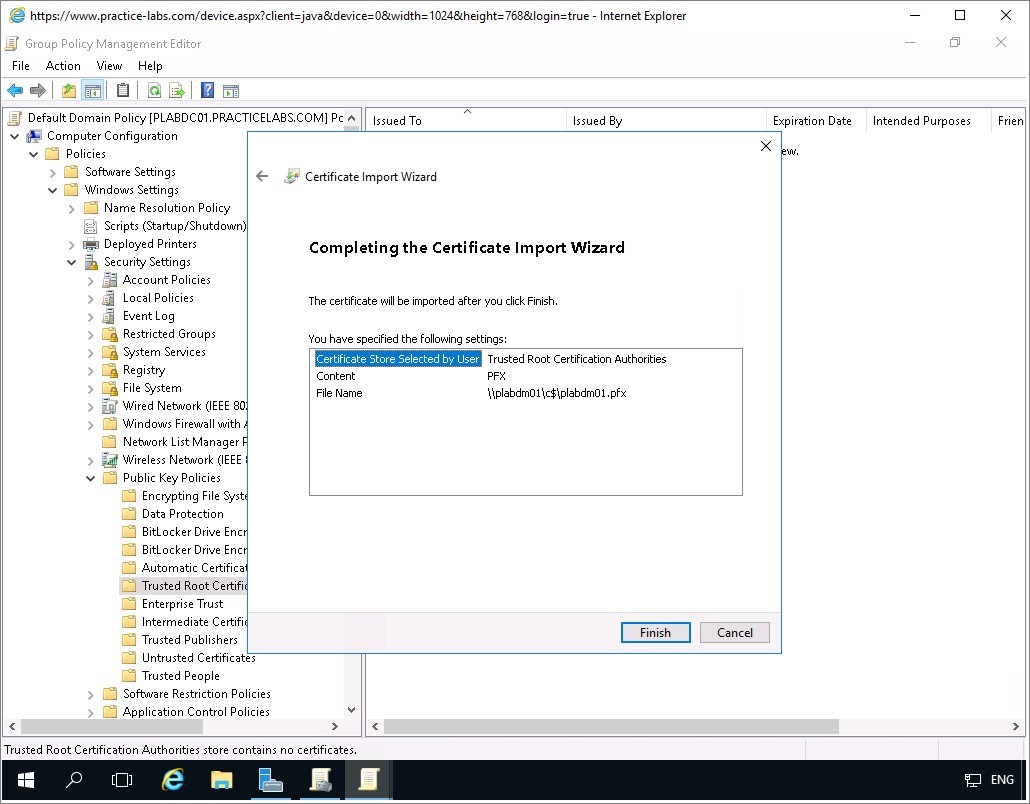
Task: Select the Trusted Publishers folder
Action: (189, 640)
